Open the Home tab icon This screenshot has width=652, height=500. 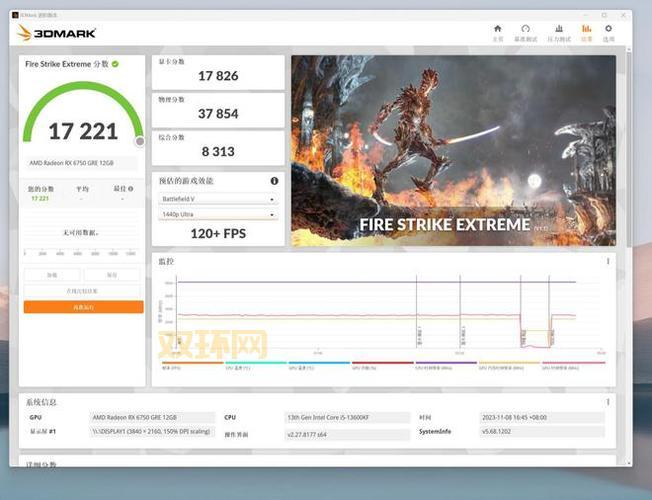click(497, 29)
